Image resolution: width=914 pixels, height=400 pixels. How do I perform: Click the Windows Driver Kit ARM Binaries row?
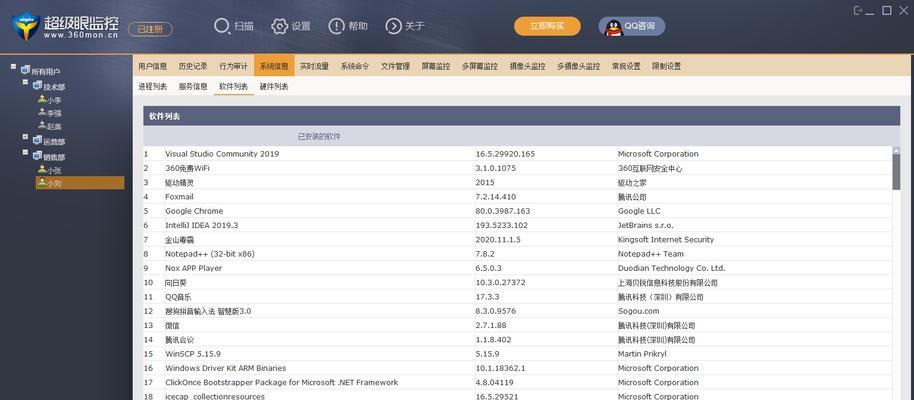point(518,368)
